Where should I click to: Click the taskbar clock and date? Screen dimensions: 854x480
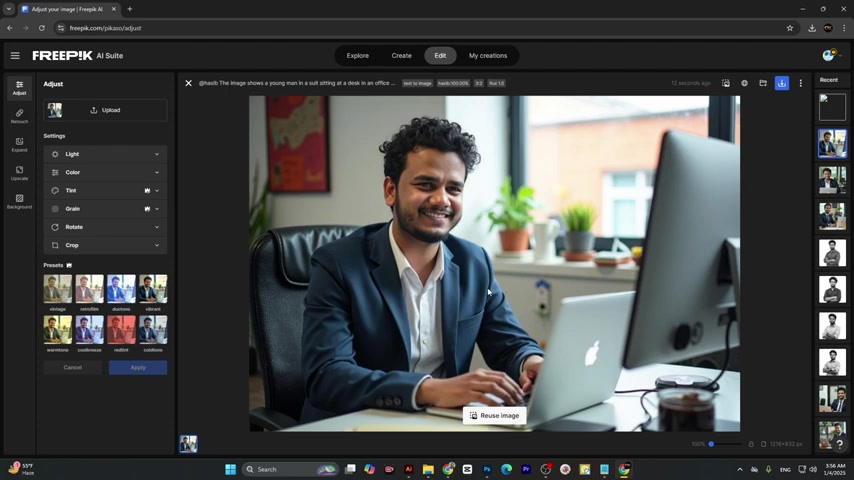(835, 469)
